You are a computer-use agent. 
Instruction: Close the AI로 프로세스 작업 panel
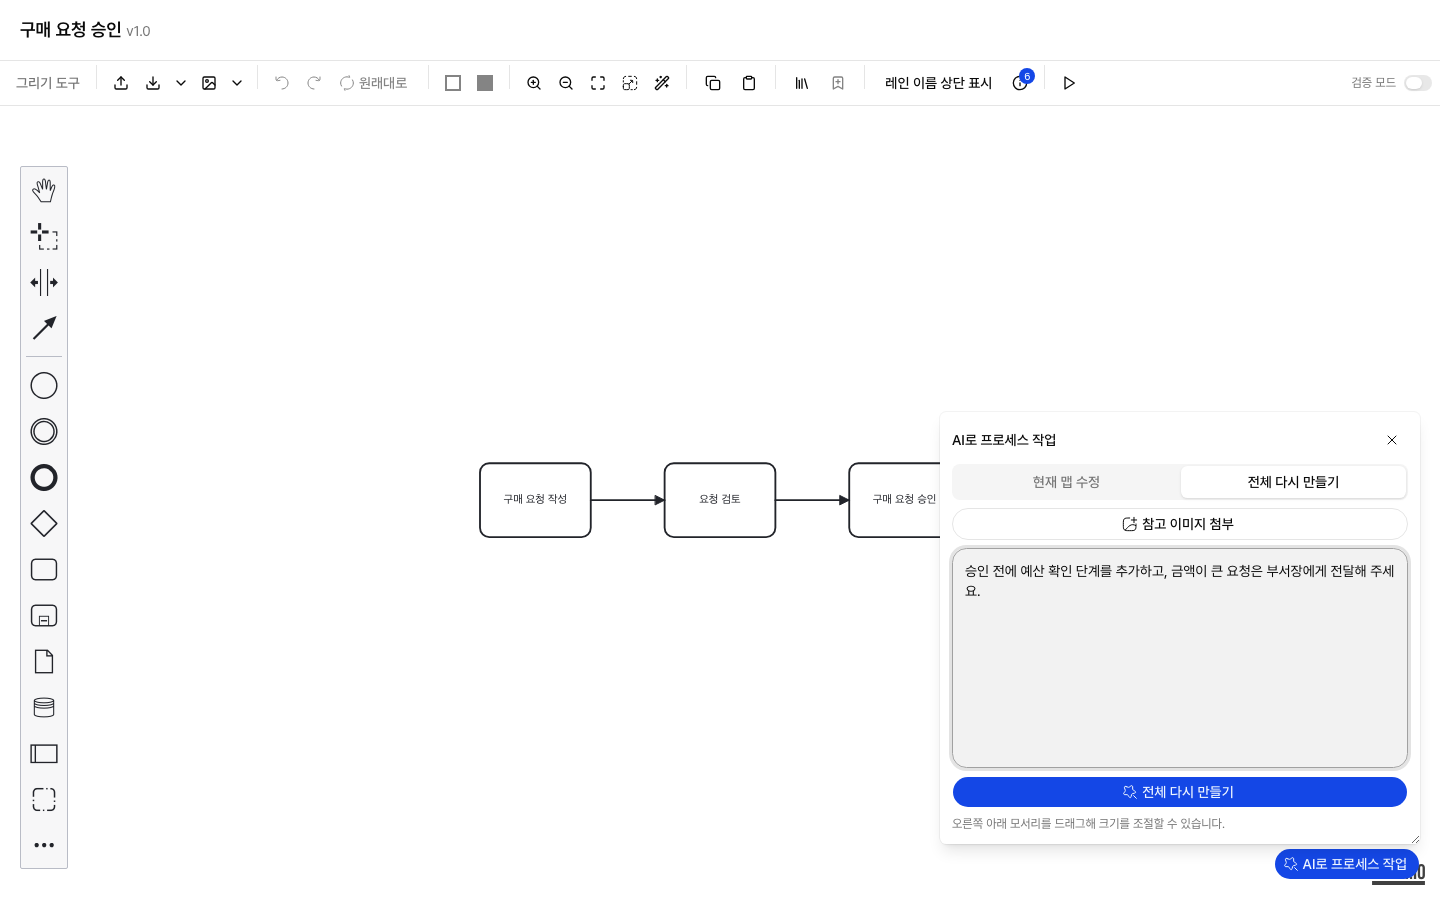coord(1392,440)
